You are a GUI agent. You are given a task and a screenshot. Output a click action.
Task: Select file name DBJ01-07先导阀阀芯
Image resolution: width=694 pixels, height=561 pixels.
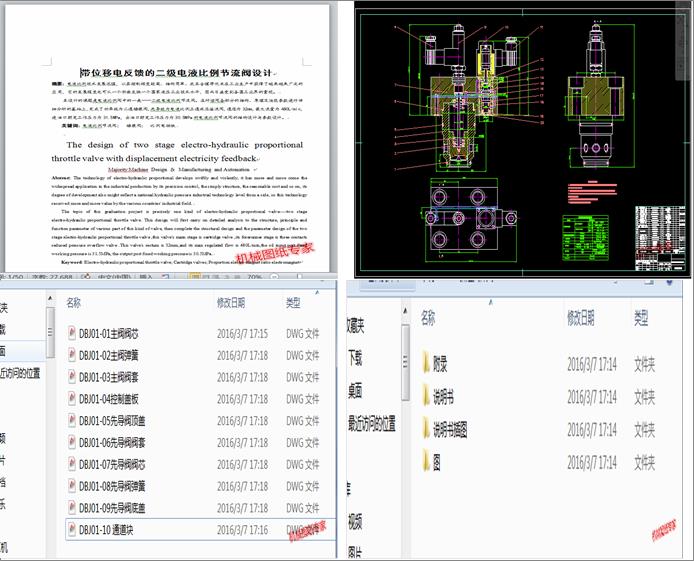[112, 465]
